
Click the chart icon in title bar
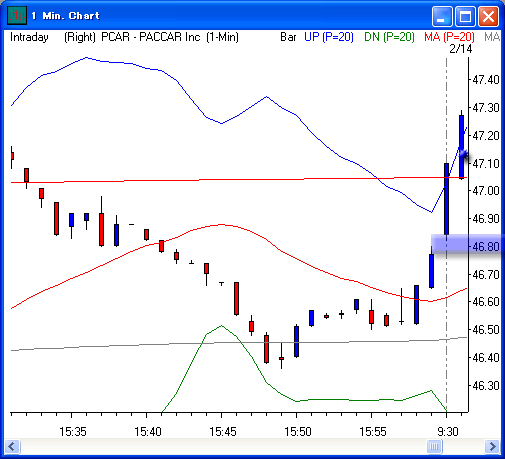click(x=17, y=15)
